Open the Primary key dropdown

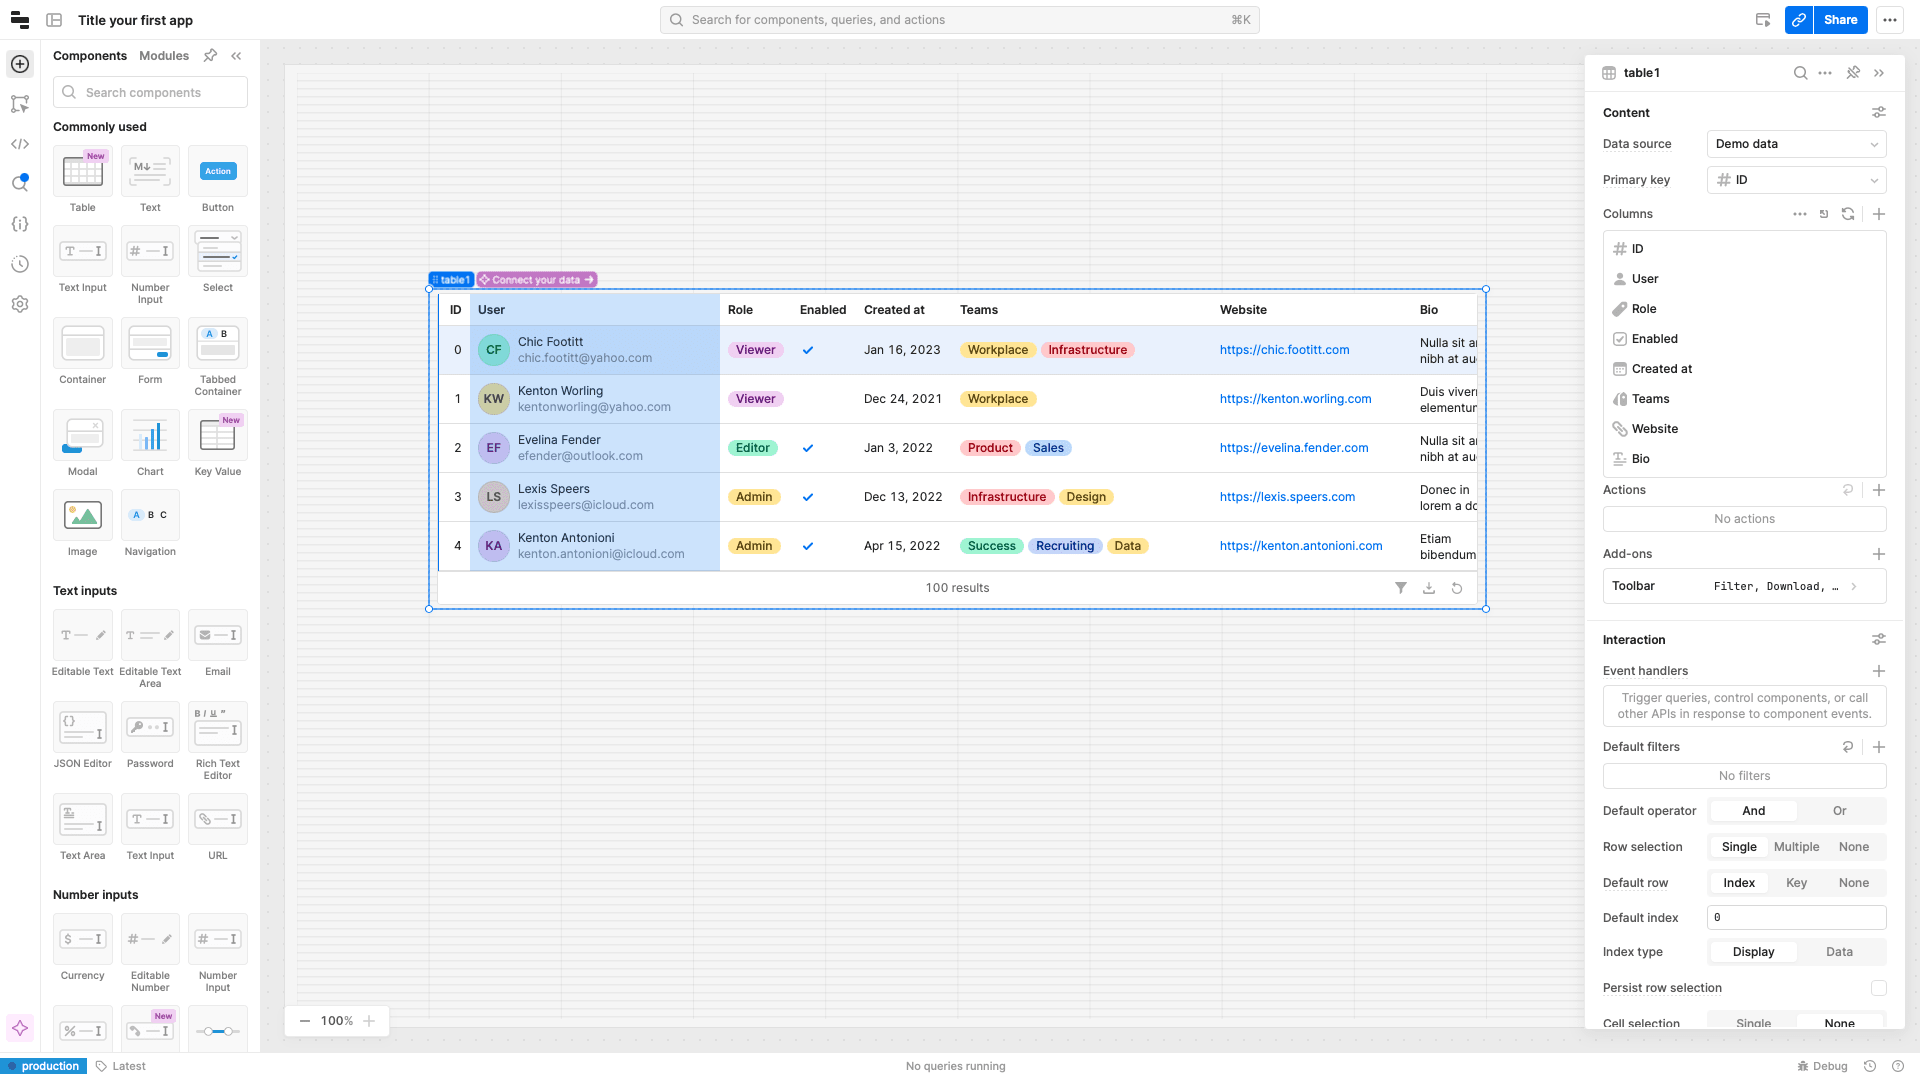coord(1797,180)
